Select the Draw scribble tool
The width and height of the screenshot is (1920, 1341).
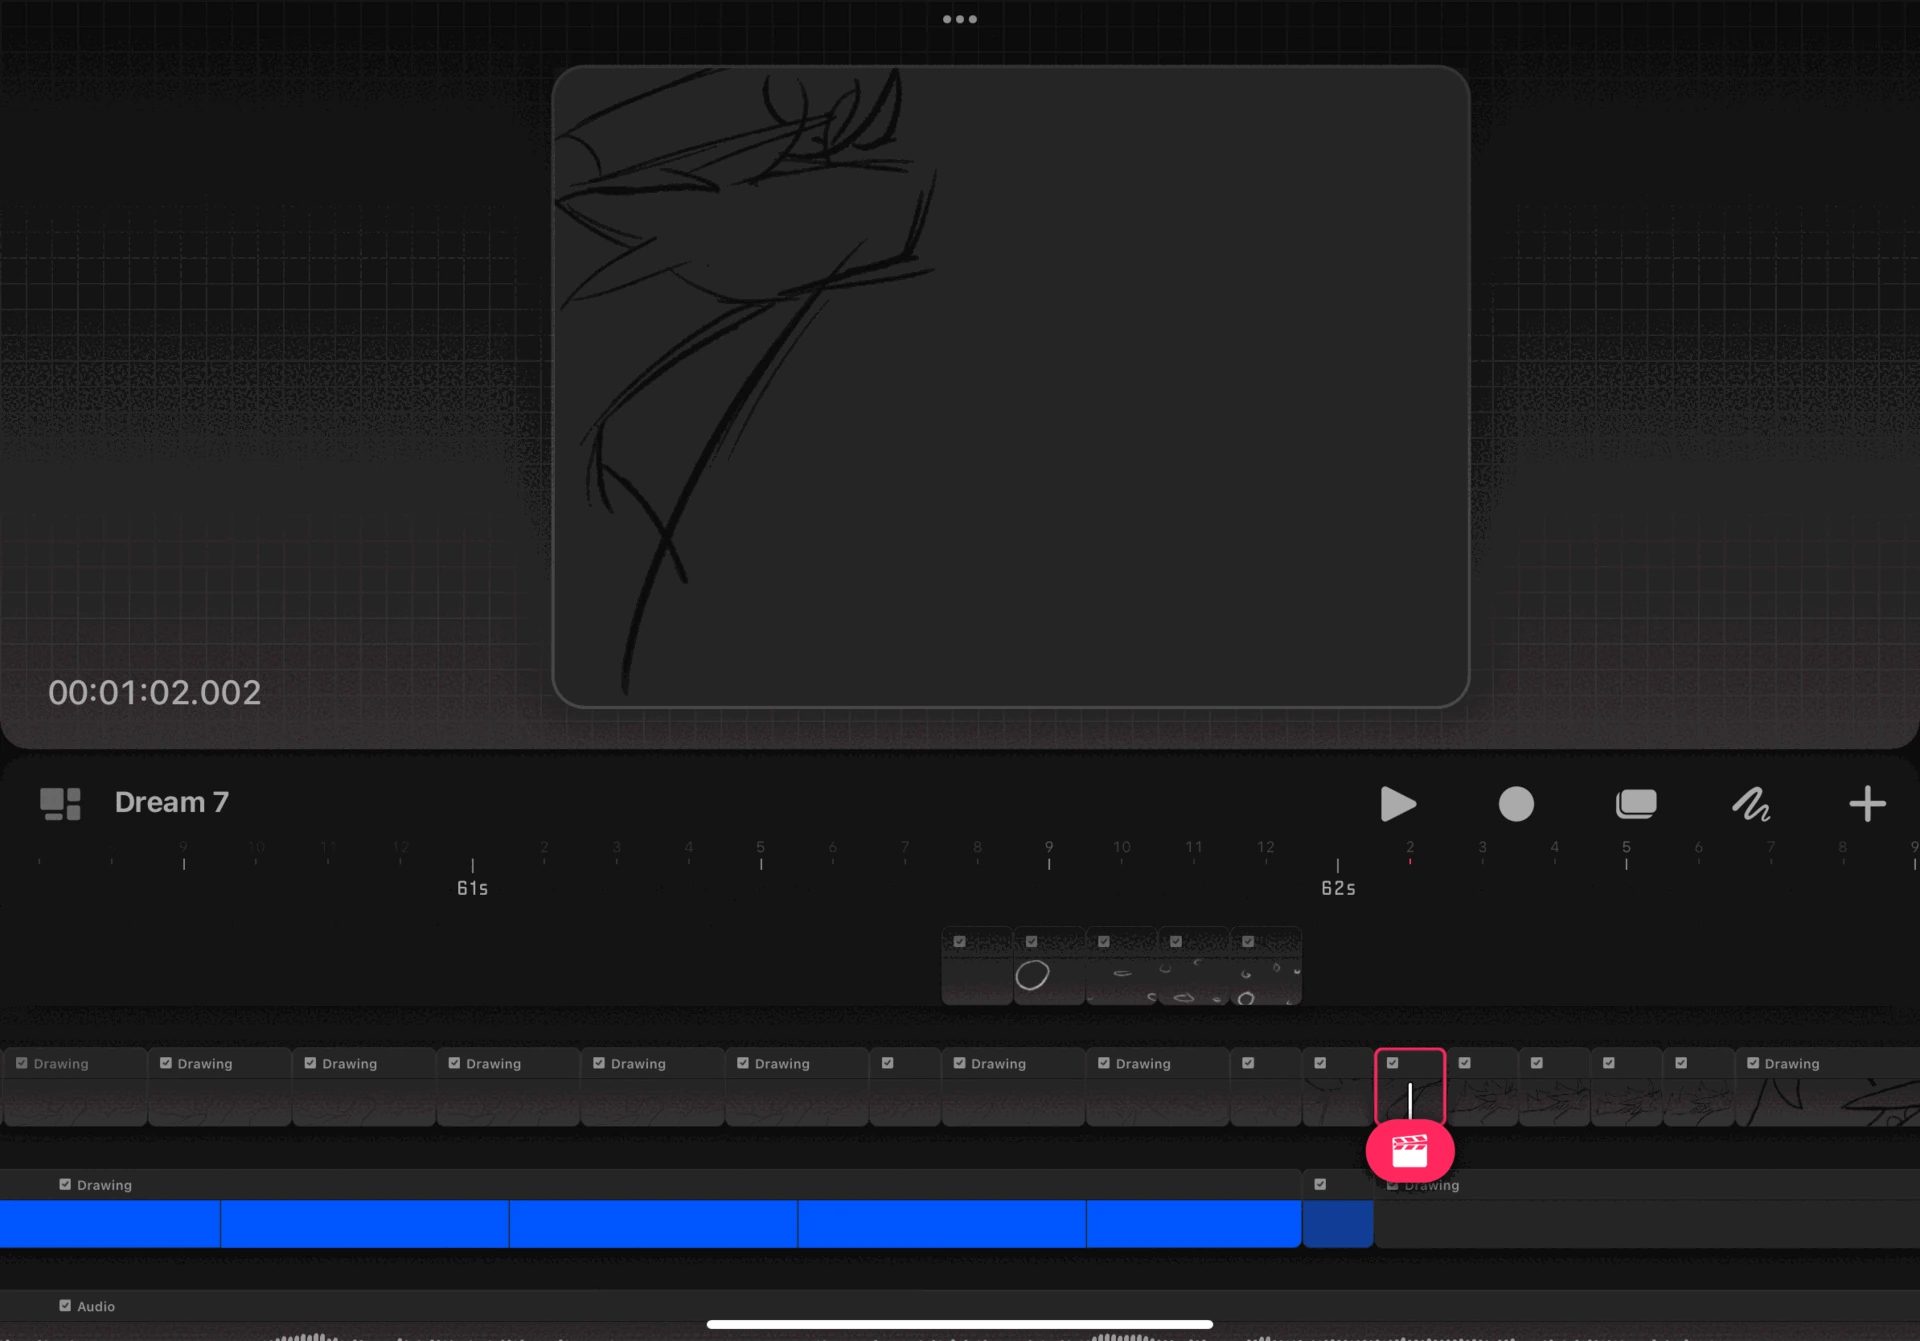coord(1751,803)
